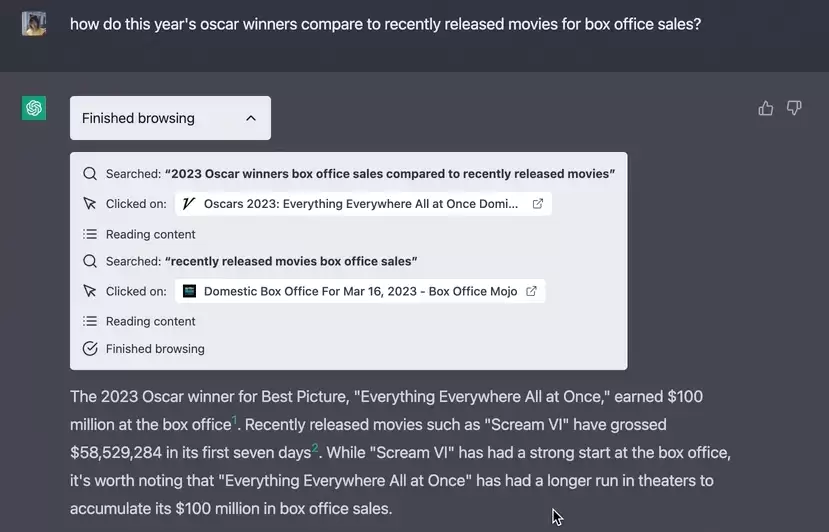
Task: Click the first Reading content list icon
Action: coord(90,234)
